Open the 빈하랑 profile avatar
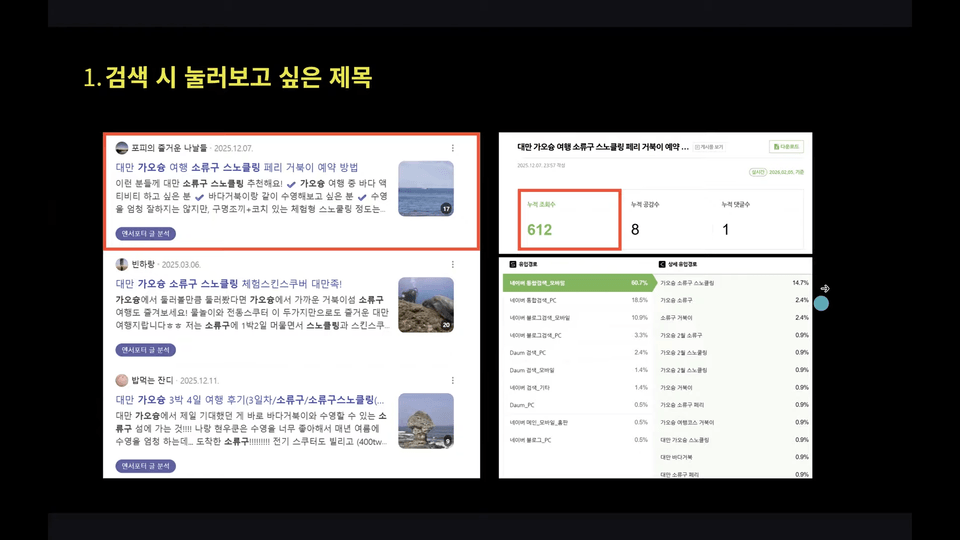960x540 pixels. click(x=122, y=264)
